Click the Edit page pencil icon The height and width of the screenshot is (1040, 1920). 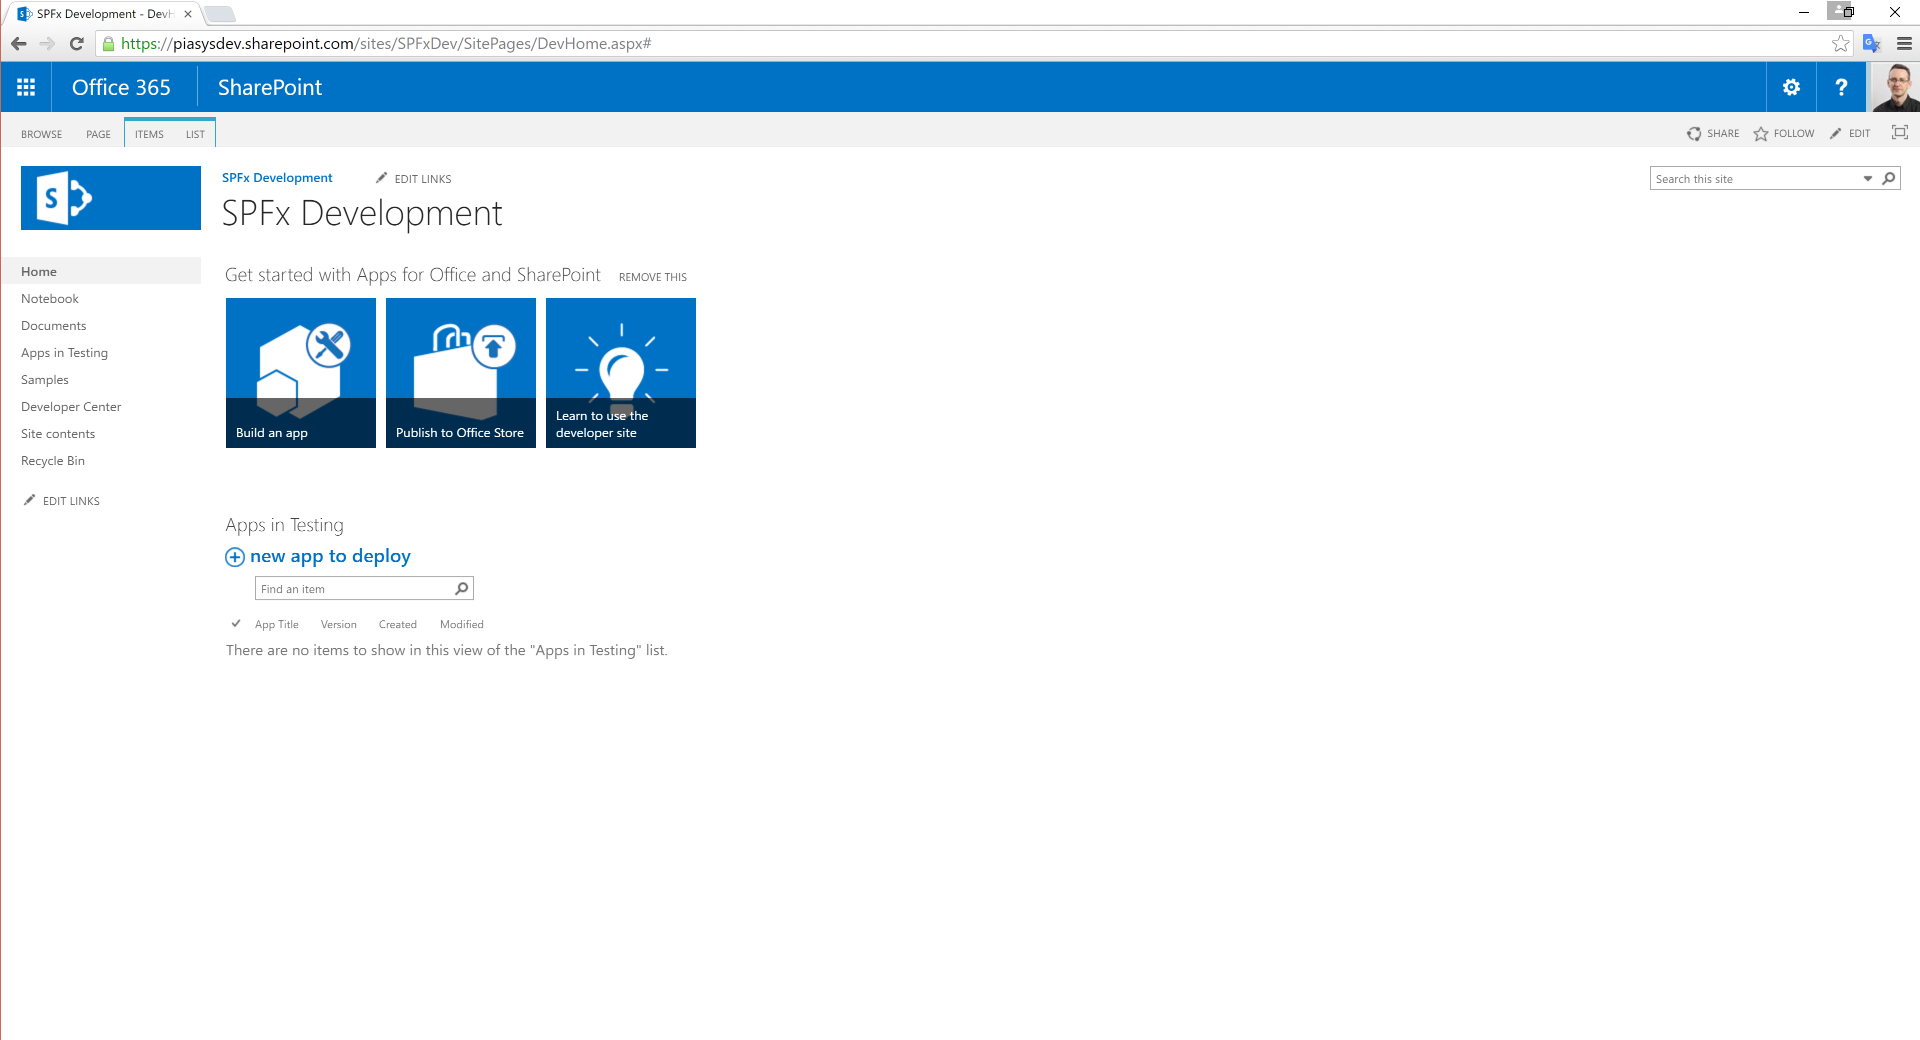(x=1836, y=133)
